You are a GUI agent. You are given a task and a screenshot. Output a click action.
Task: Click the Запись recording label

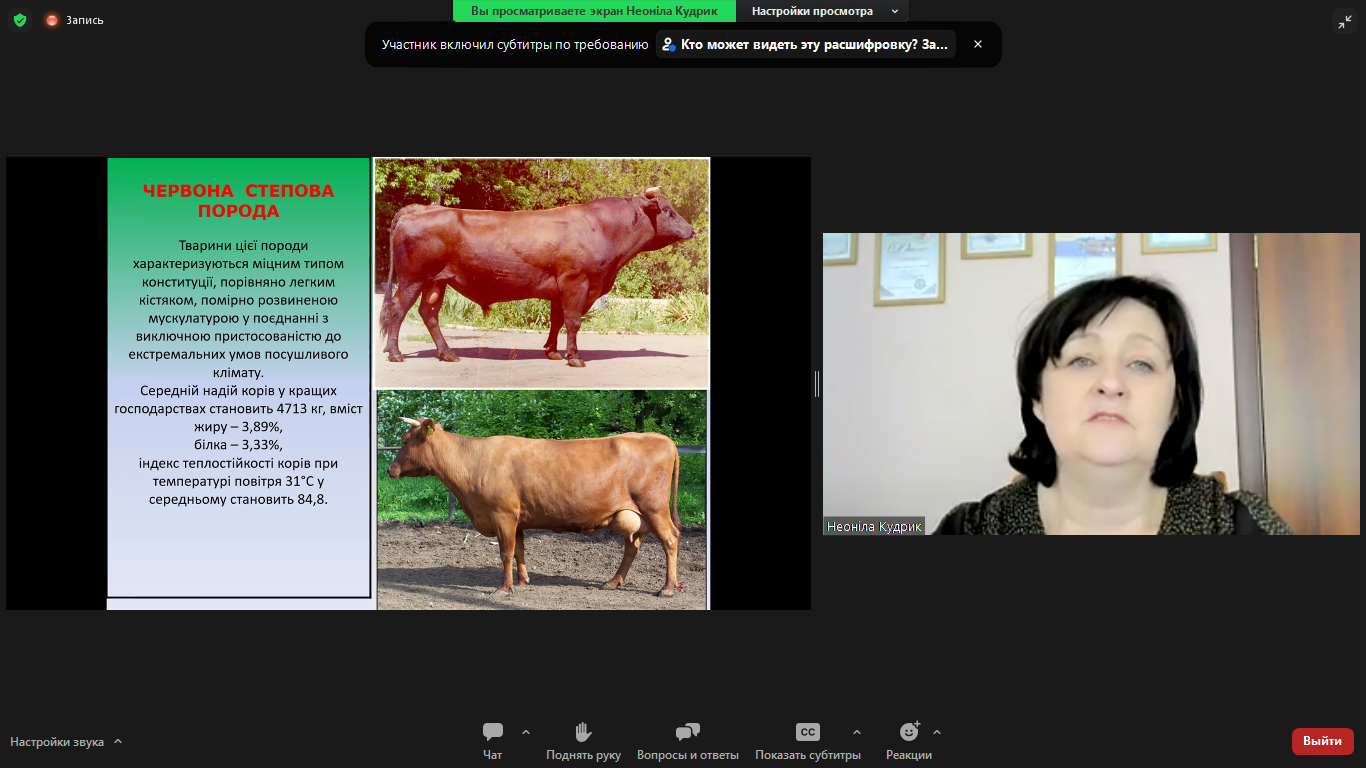(85, 20)
